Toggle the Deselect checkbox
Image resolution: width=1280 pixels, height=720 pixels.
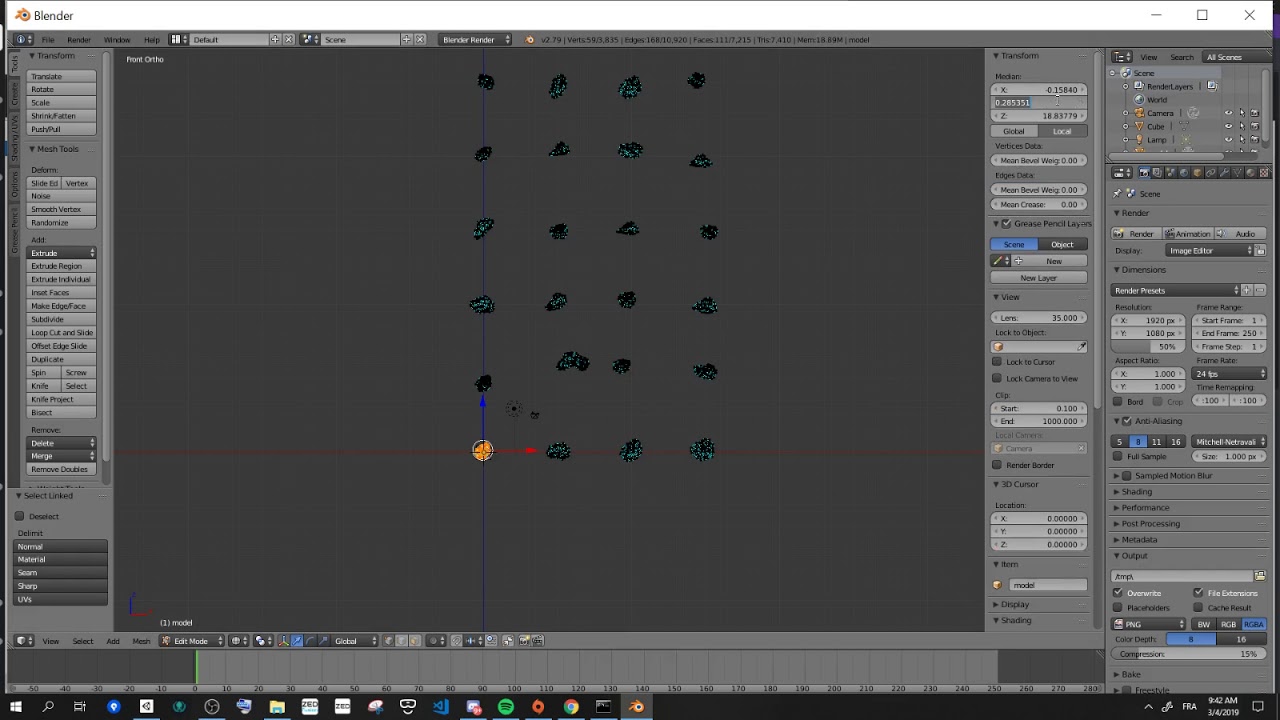[x=19, y=516]
